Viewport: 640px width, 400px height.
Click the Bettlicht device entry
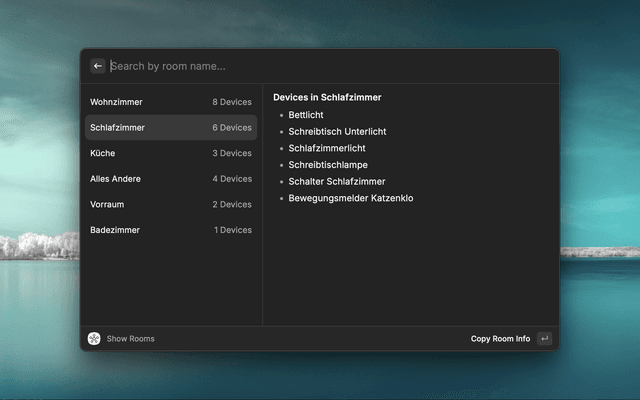click(x=306, y=115)
